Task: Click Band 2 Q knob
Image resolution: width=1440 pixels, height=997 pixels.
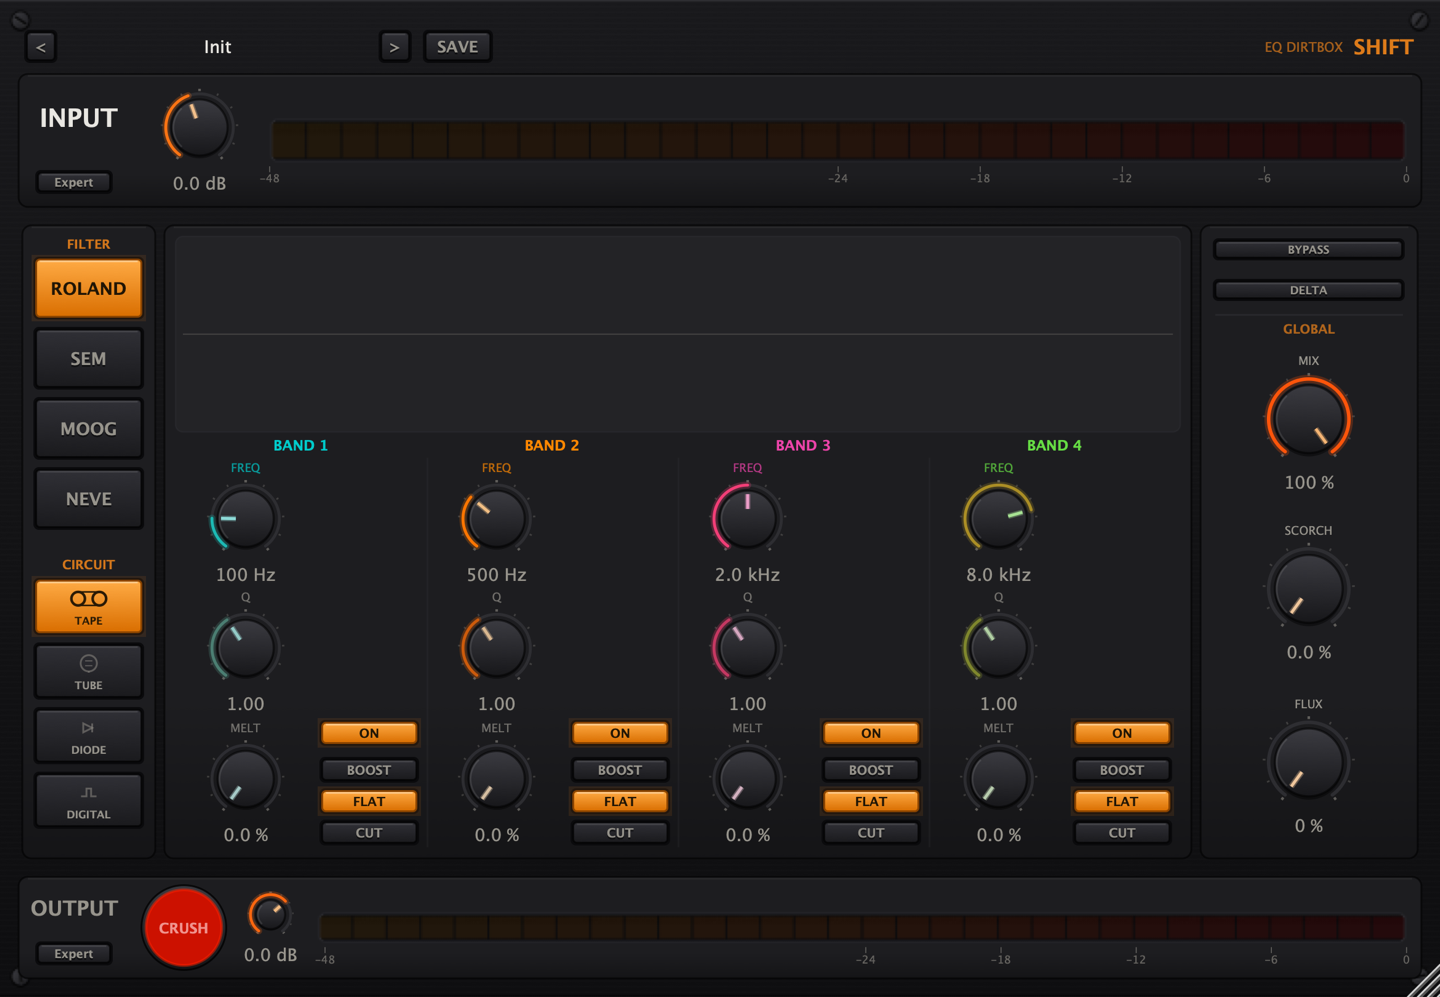Action: coord(496,647)
